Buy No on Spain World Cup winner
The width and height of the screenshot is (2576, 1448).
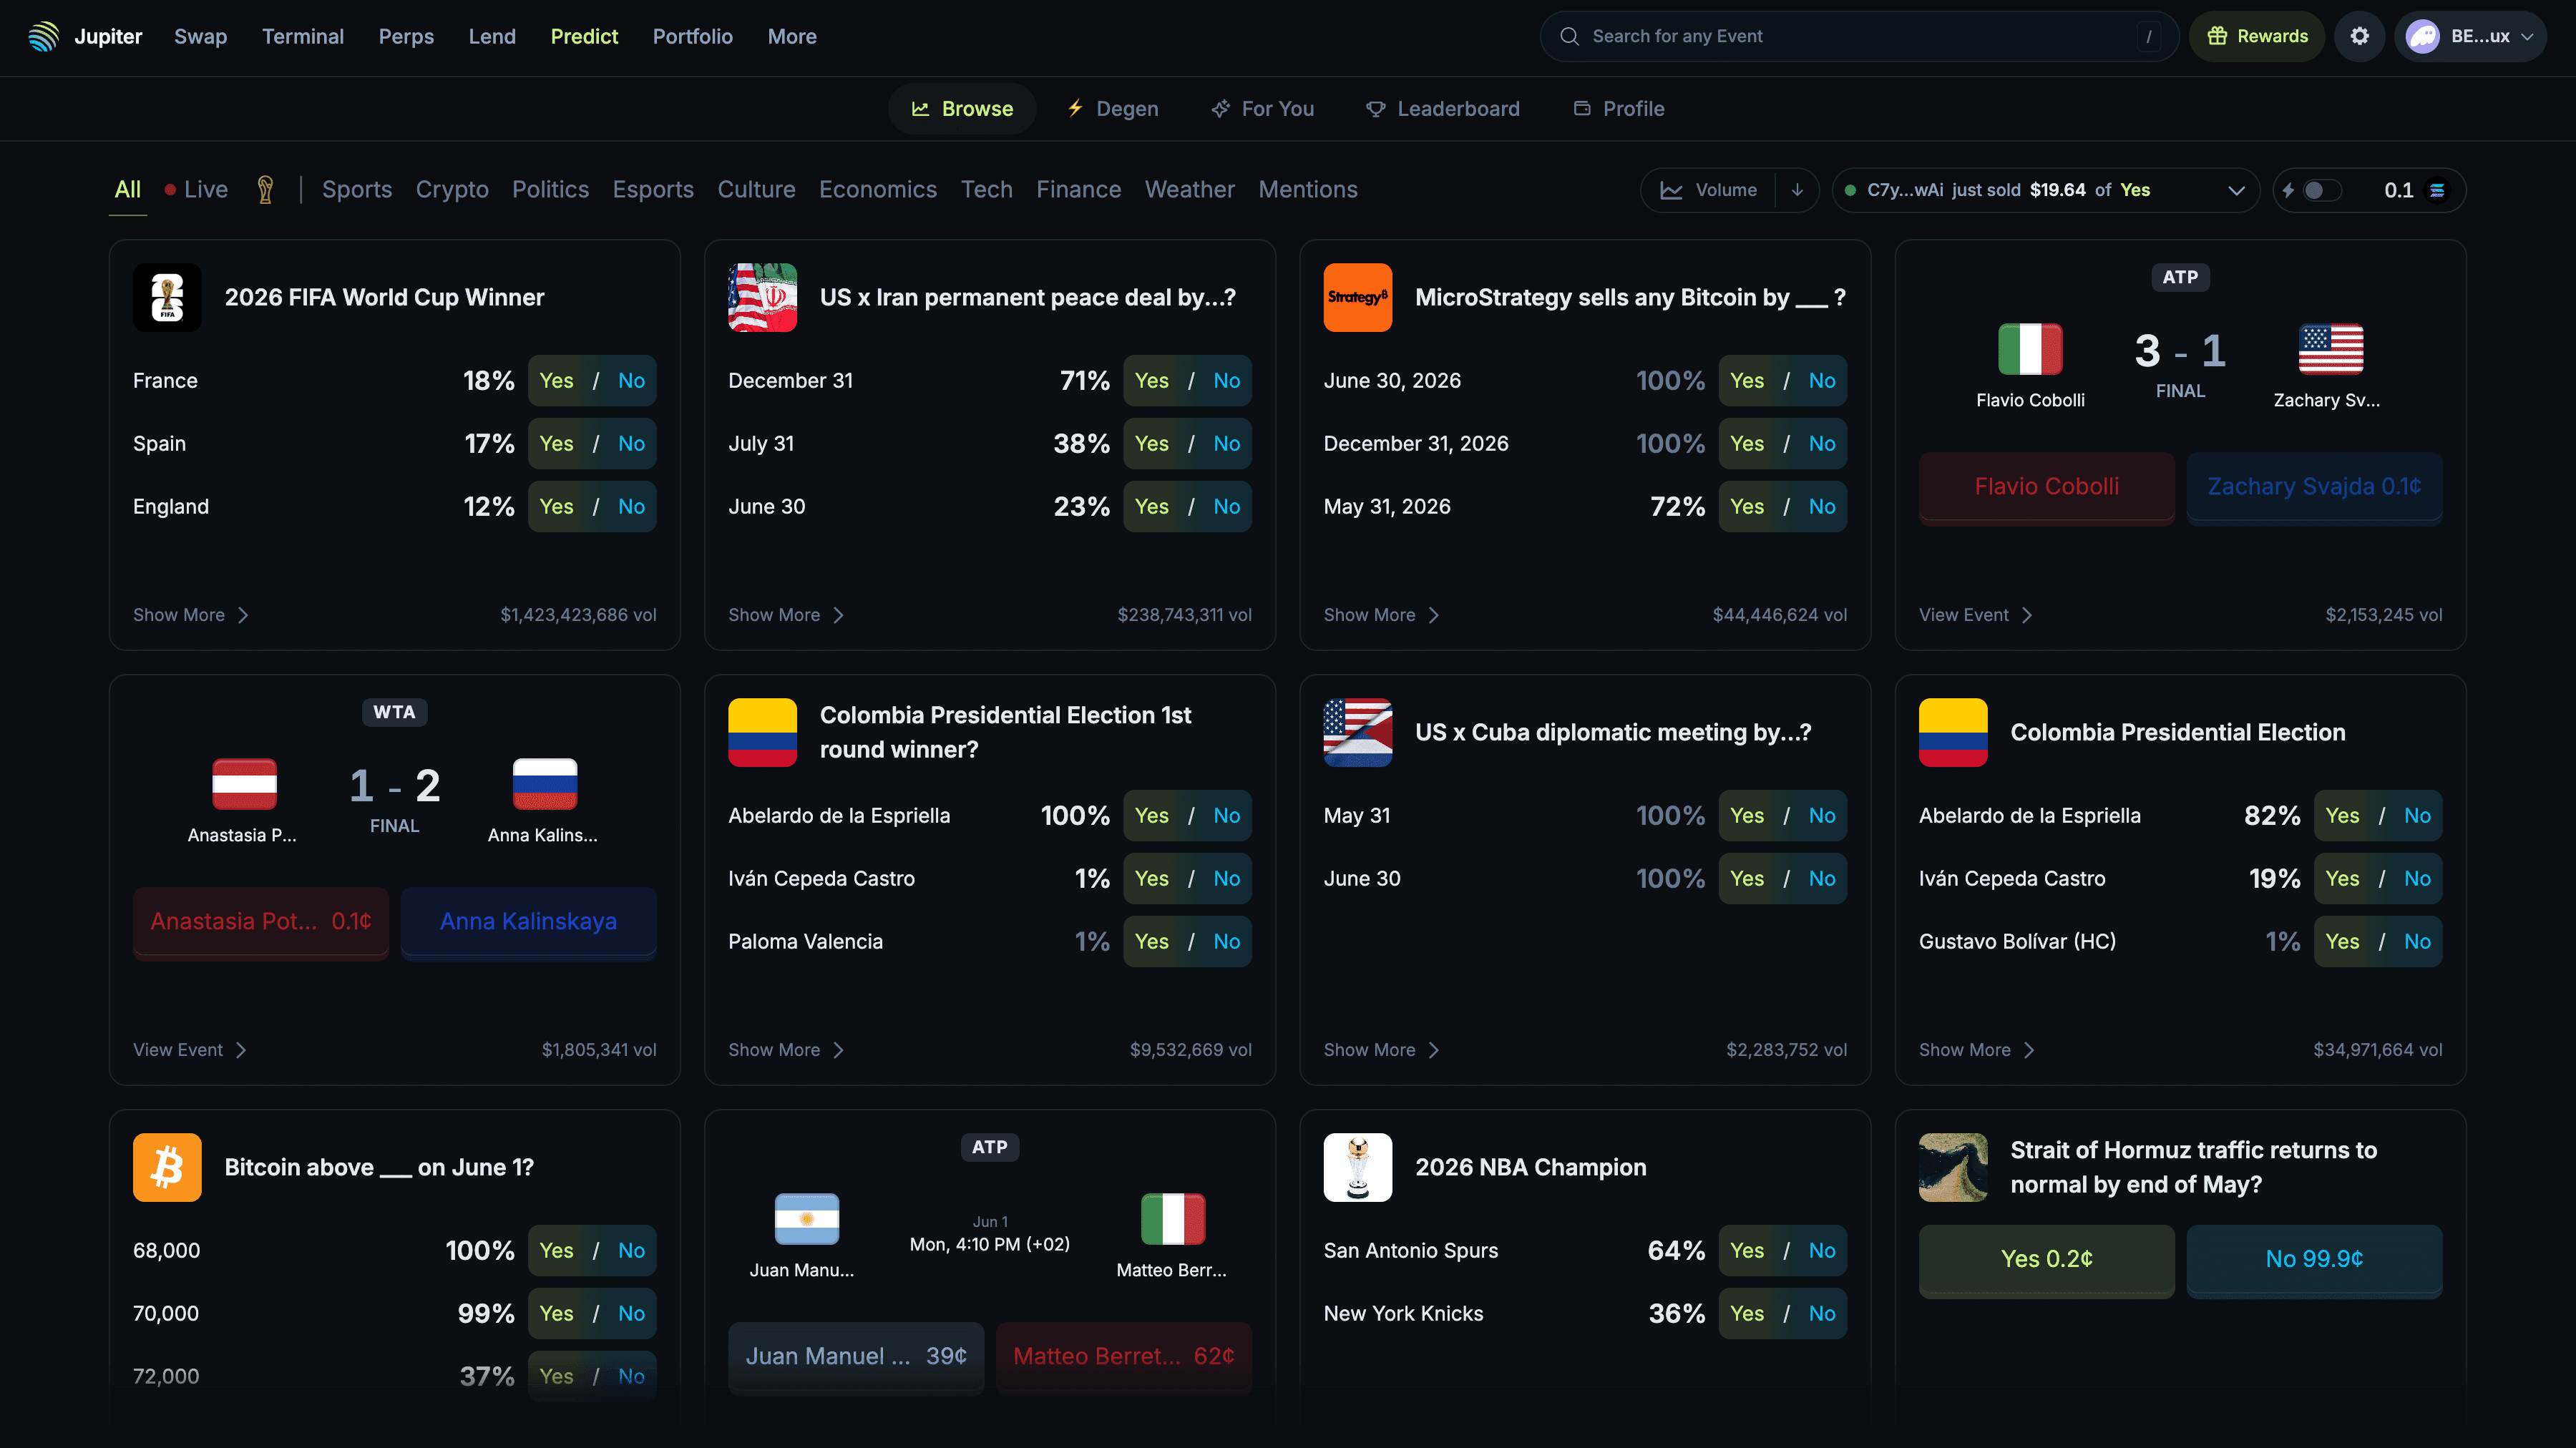[x=631, y=443]
